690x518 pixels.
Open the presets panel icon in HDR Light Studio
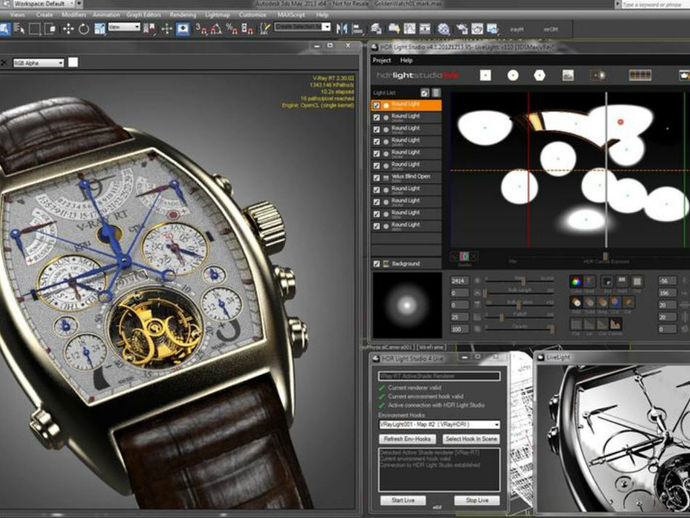[x=640, y=75]
